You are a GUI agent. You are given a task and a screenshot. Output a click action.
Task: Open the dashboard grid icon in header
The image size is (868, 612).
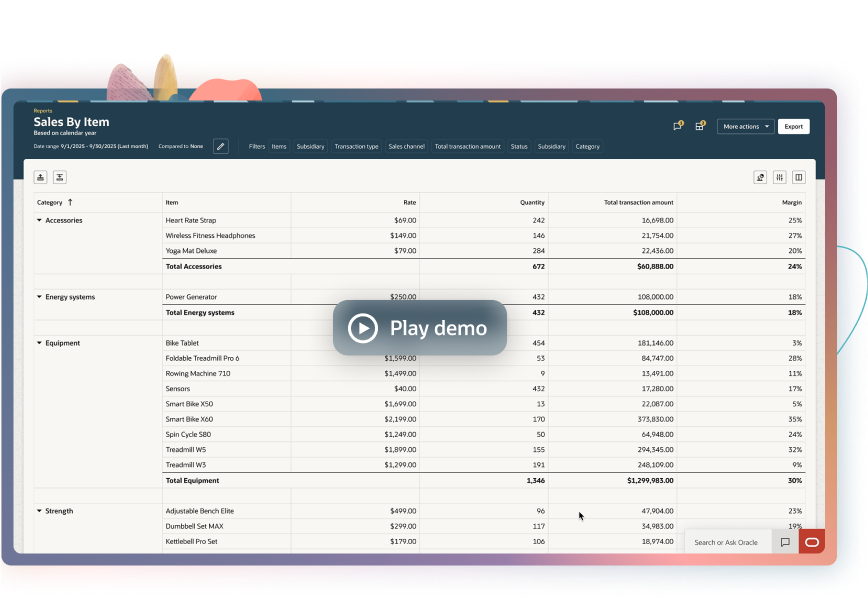point(700,126)
